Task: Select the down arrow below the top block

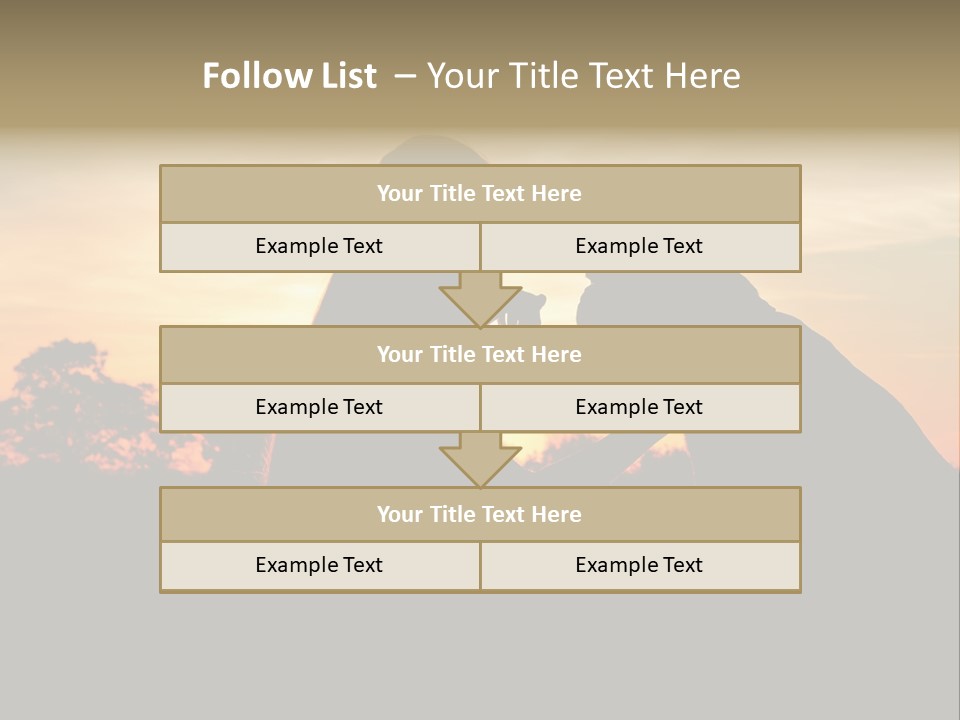Action: coord(480,299)
